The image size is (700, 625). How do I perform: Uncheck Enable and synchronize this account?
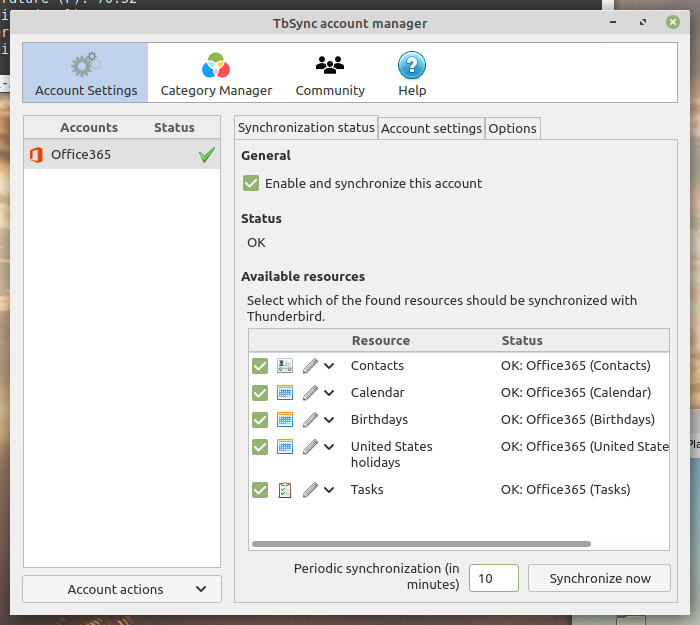pyautogui.click(x=251, y=184)
